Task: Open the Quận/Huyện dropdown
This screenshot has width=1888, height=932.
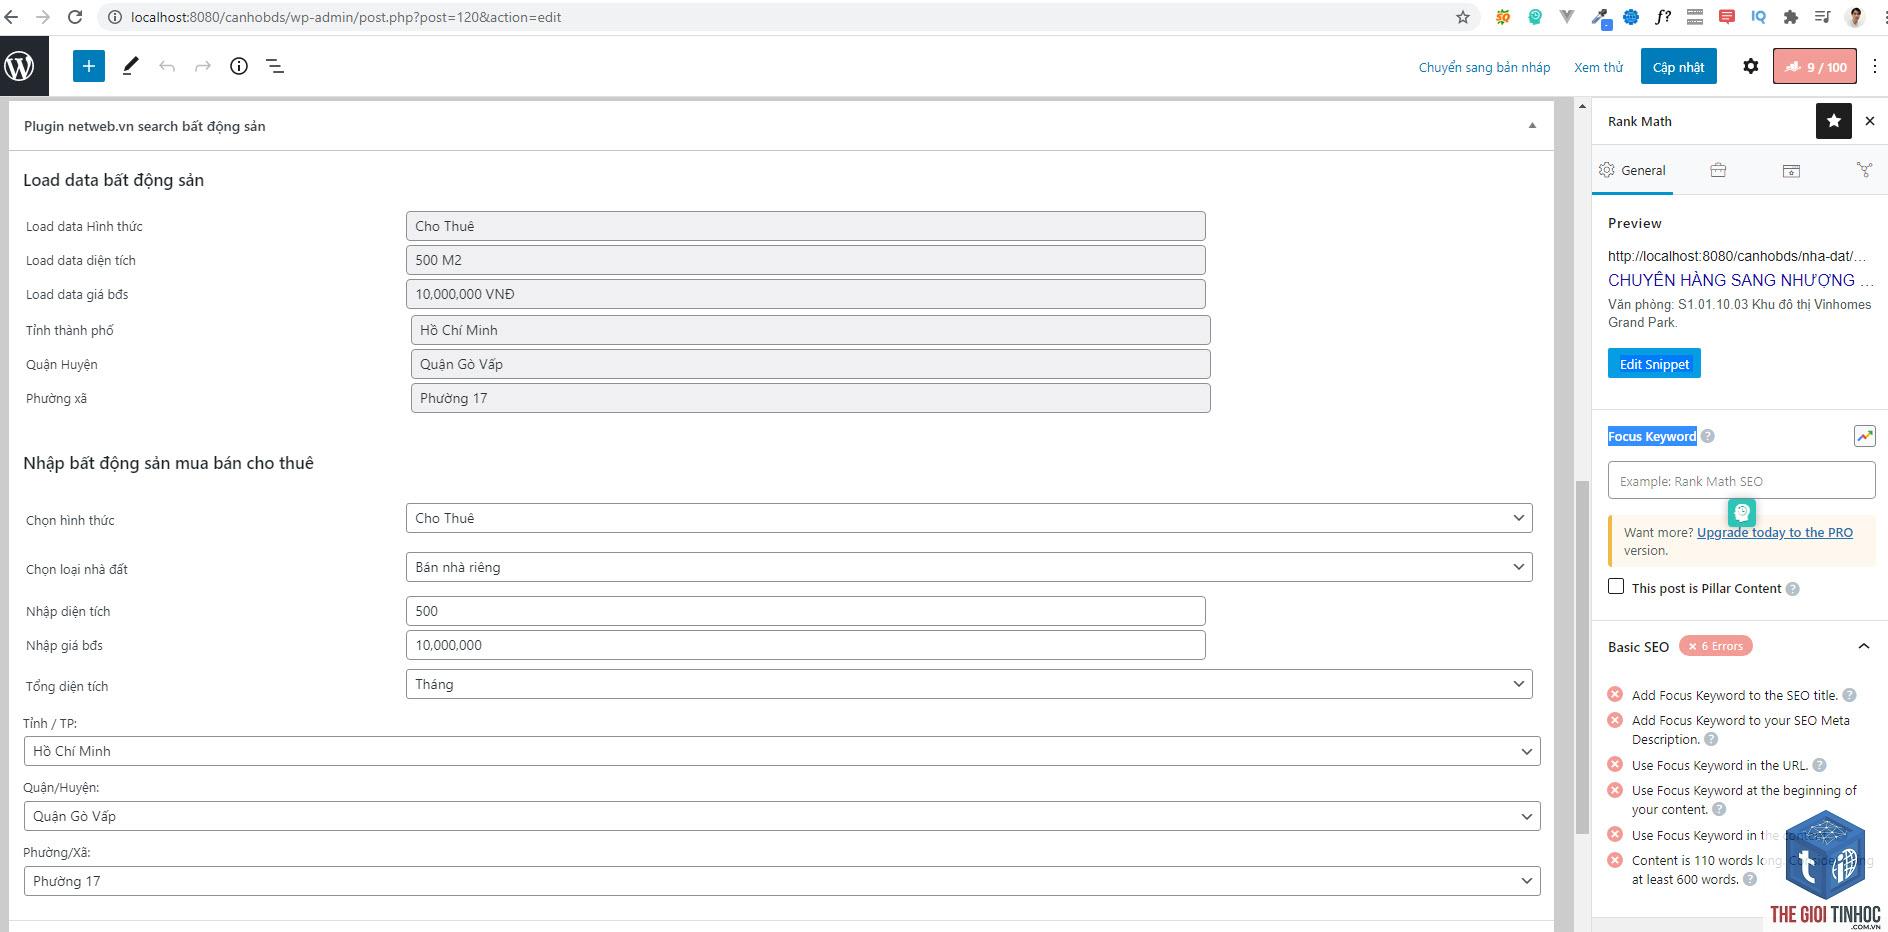Action: click(x=782, y=816)
